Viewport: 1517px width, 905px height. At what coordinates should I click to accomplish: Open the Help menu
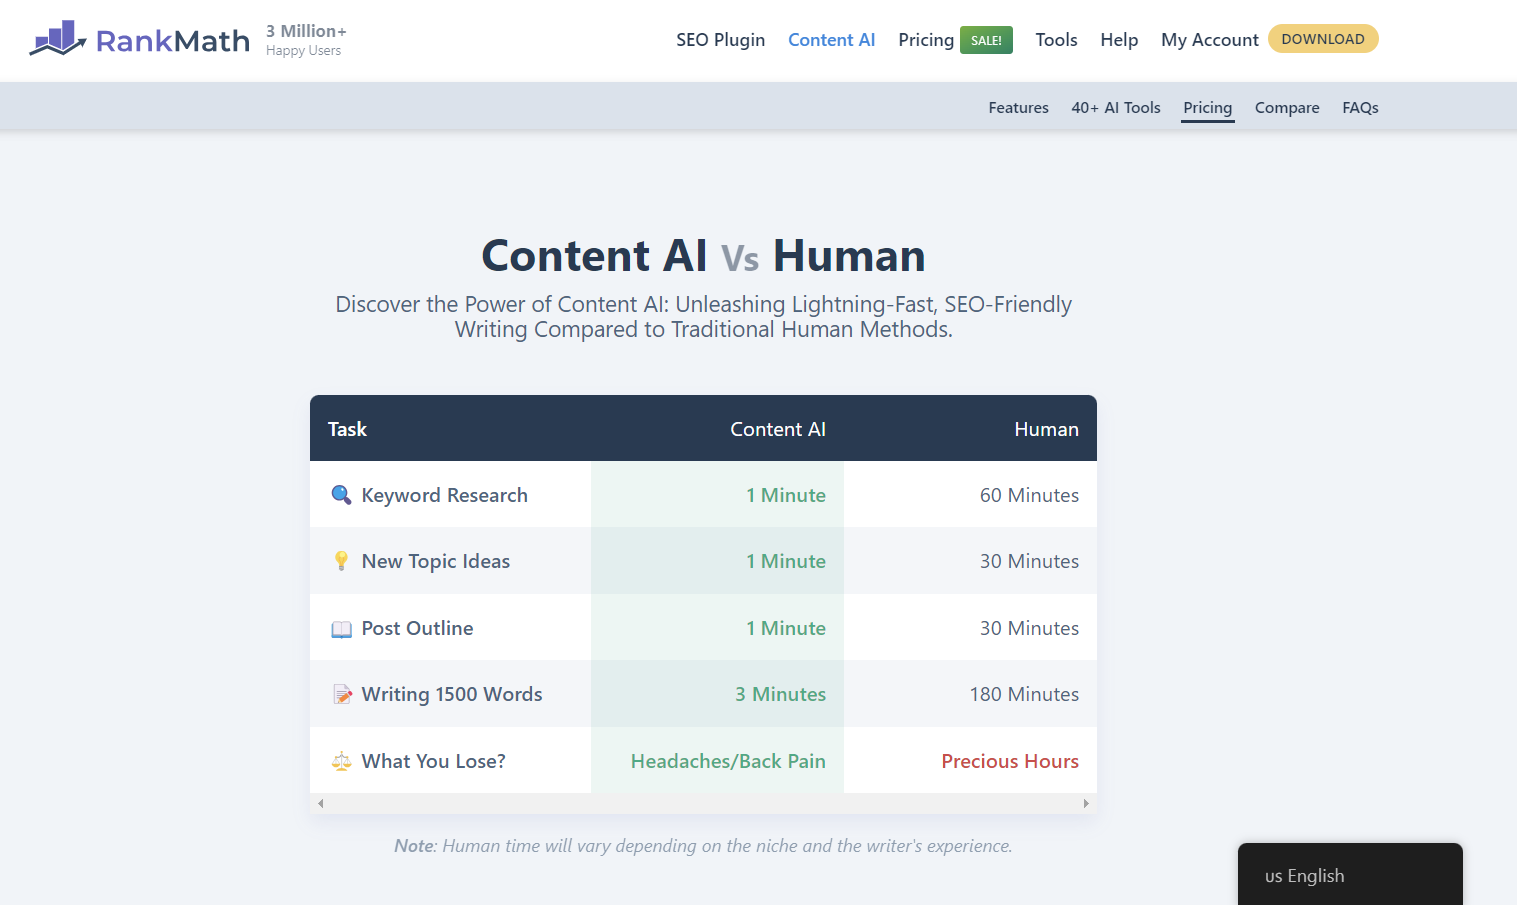1119,40
